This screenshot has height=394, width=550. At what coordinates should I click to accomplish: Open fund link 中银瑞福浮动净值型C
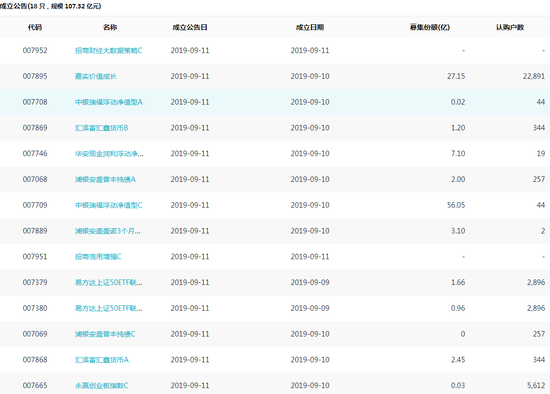(x=108, y=205)
